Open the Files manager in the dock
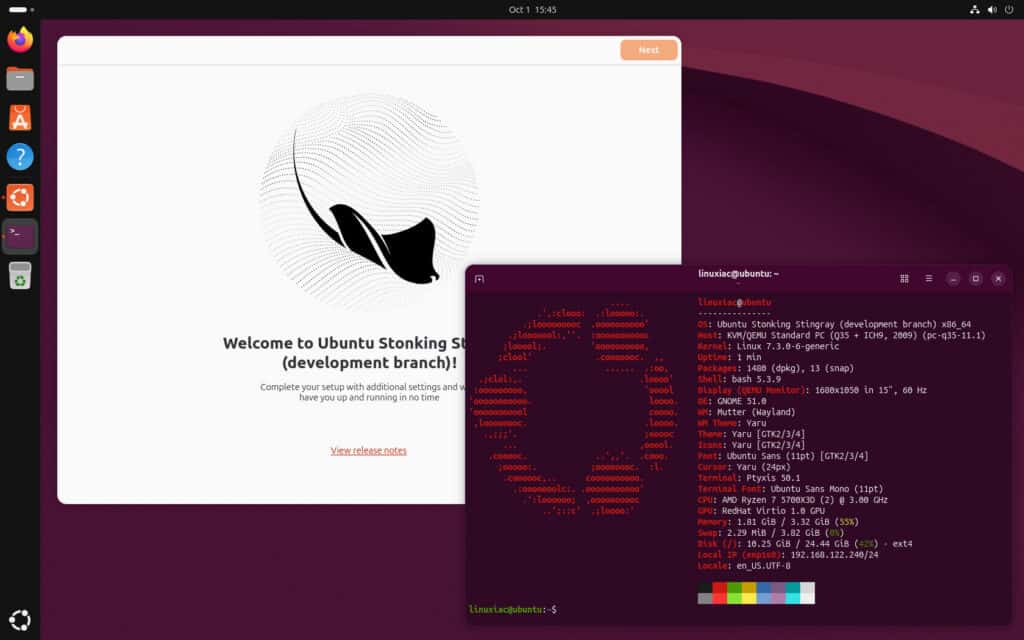 pyautogui.click(x=20, y=78)
